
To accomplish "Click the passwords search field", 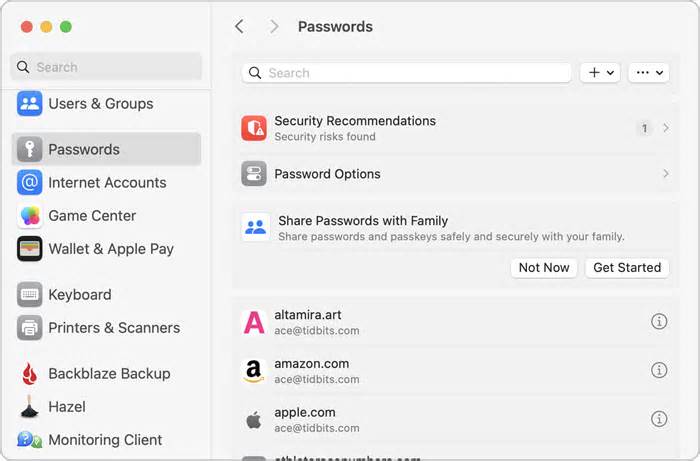I will pyautogui.click(x=406, y=73).
